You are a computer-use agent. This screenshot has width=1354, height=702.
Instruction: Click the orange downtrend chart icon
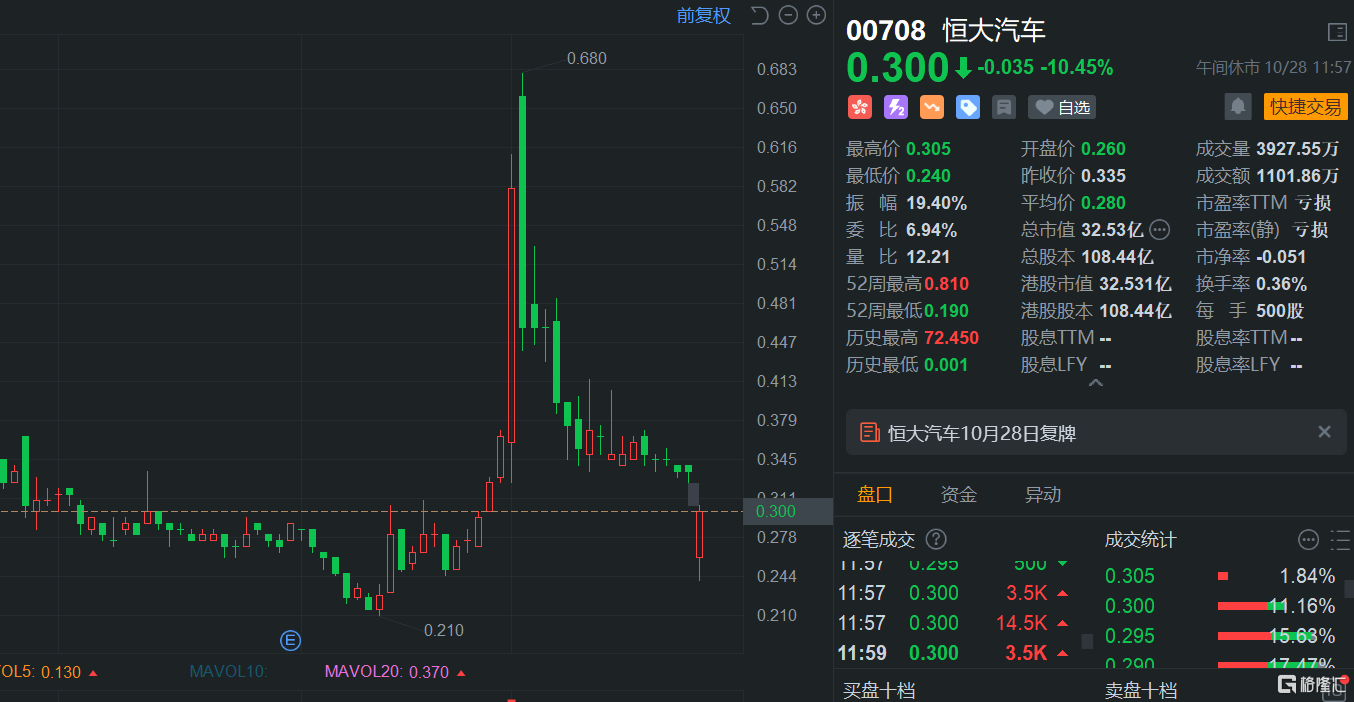[931, 107]
